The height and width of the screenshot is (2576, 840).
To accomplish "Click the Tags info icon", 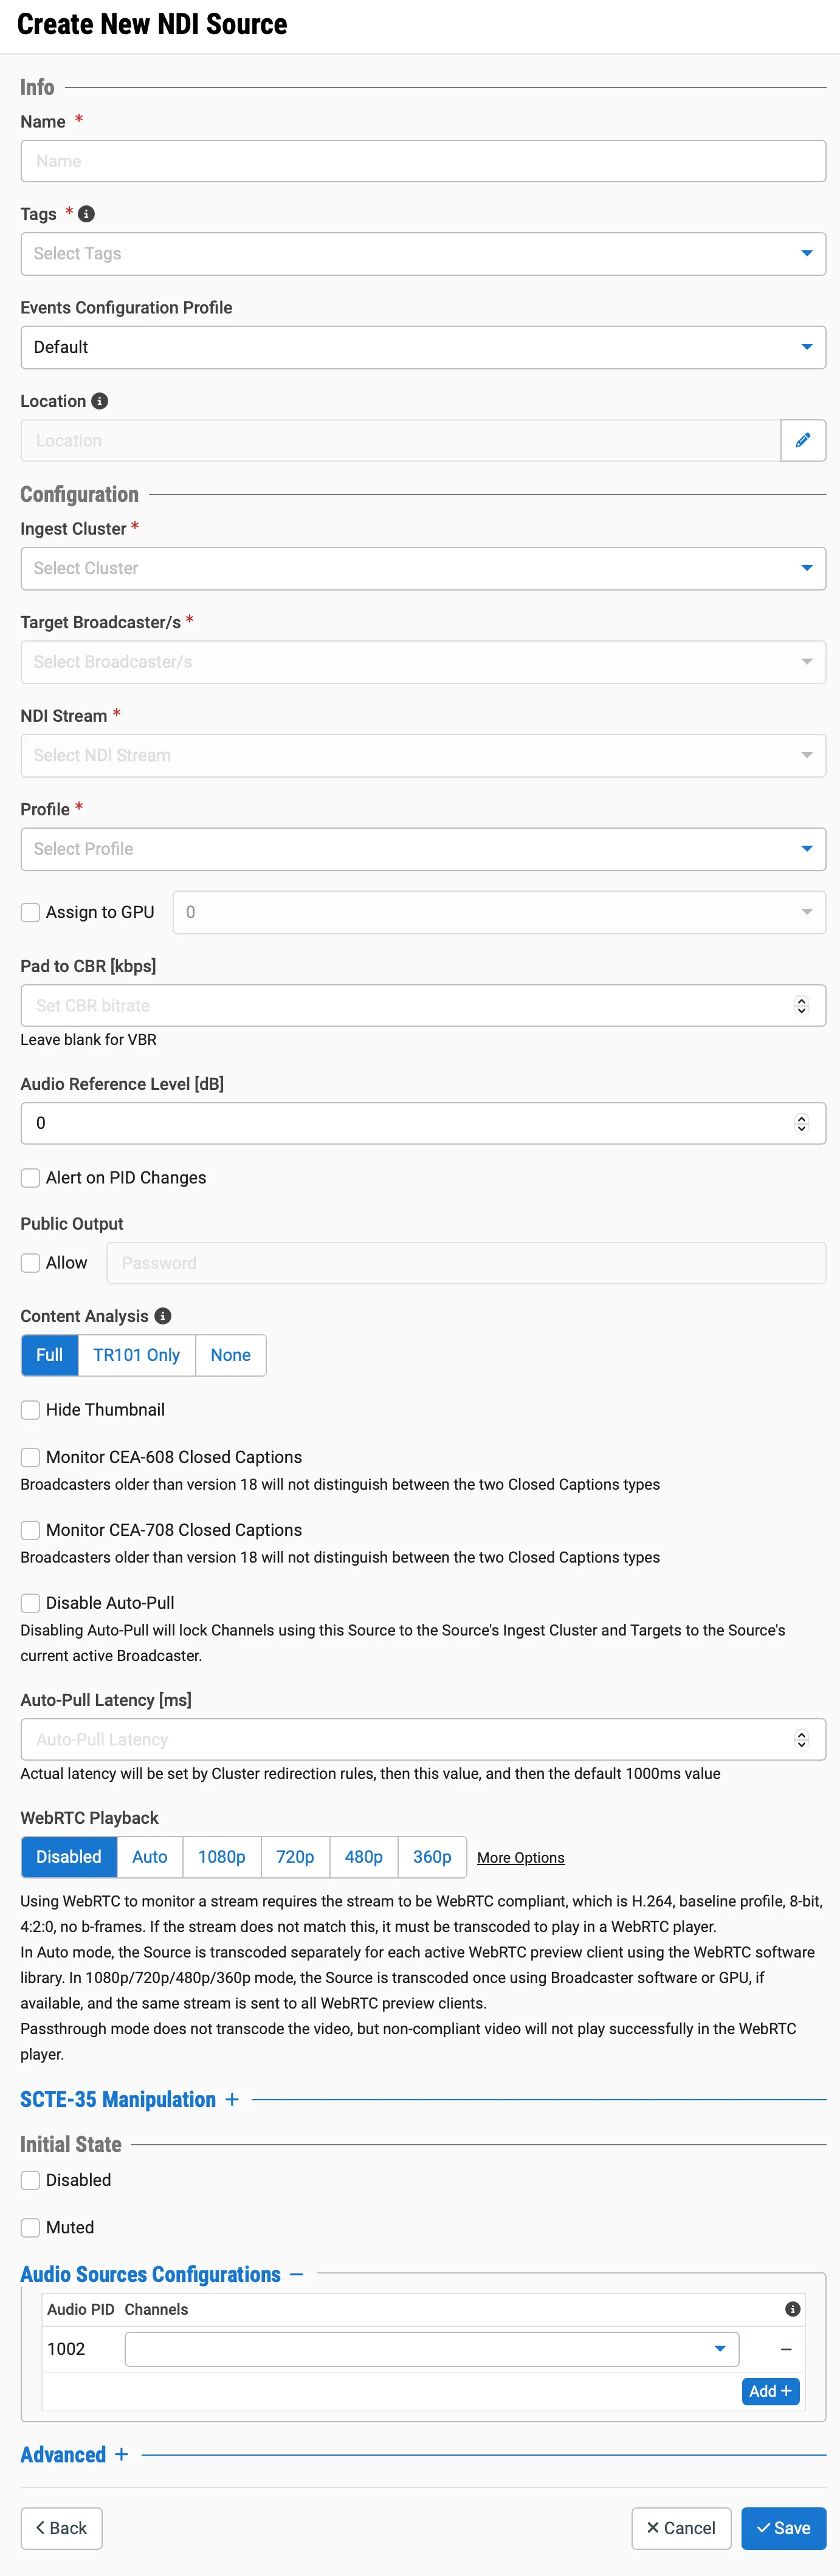I will tap(86, 214).
